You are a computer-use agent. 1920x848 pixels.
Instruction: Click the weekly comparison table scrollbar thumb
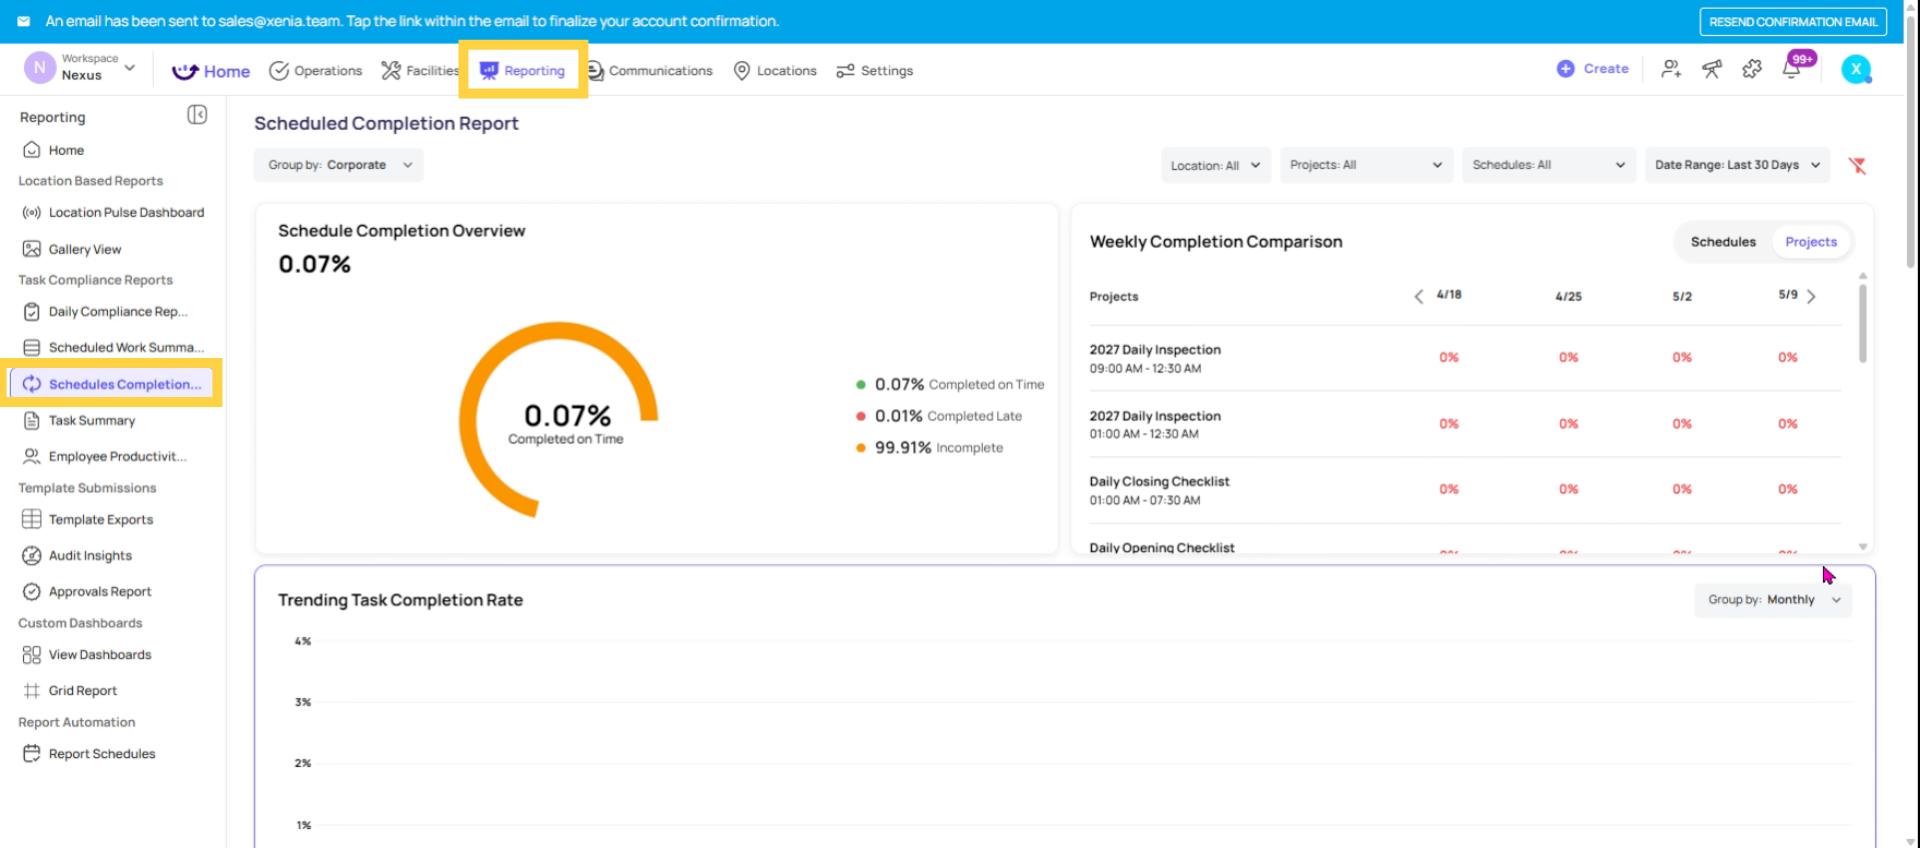[x=1862, y=323]
